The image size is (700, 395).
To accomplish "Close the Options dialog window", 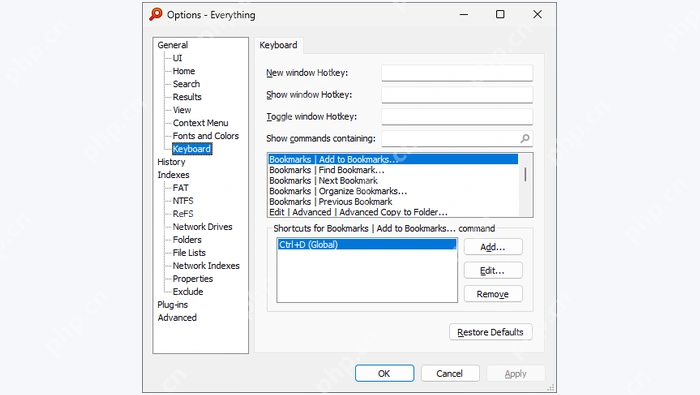I will [x=538, y=15].
